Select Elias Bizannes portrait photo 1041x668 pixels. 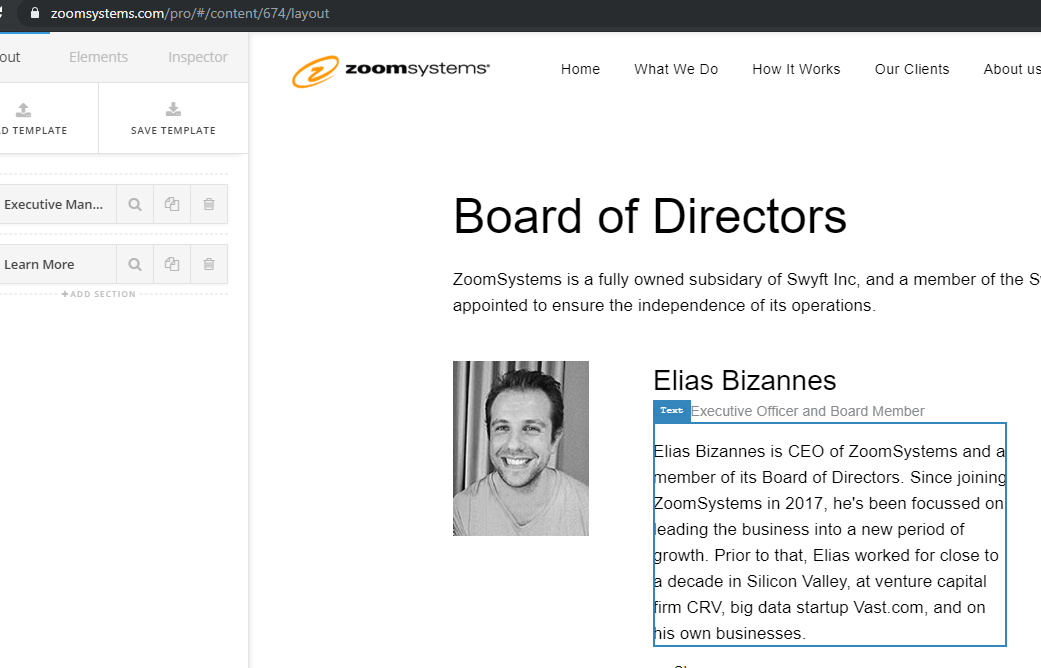520,448
